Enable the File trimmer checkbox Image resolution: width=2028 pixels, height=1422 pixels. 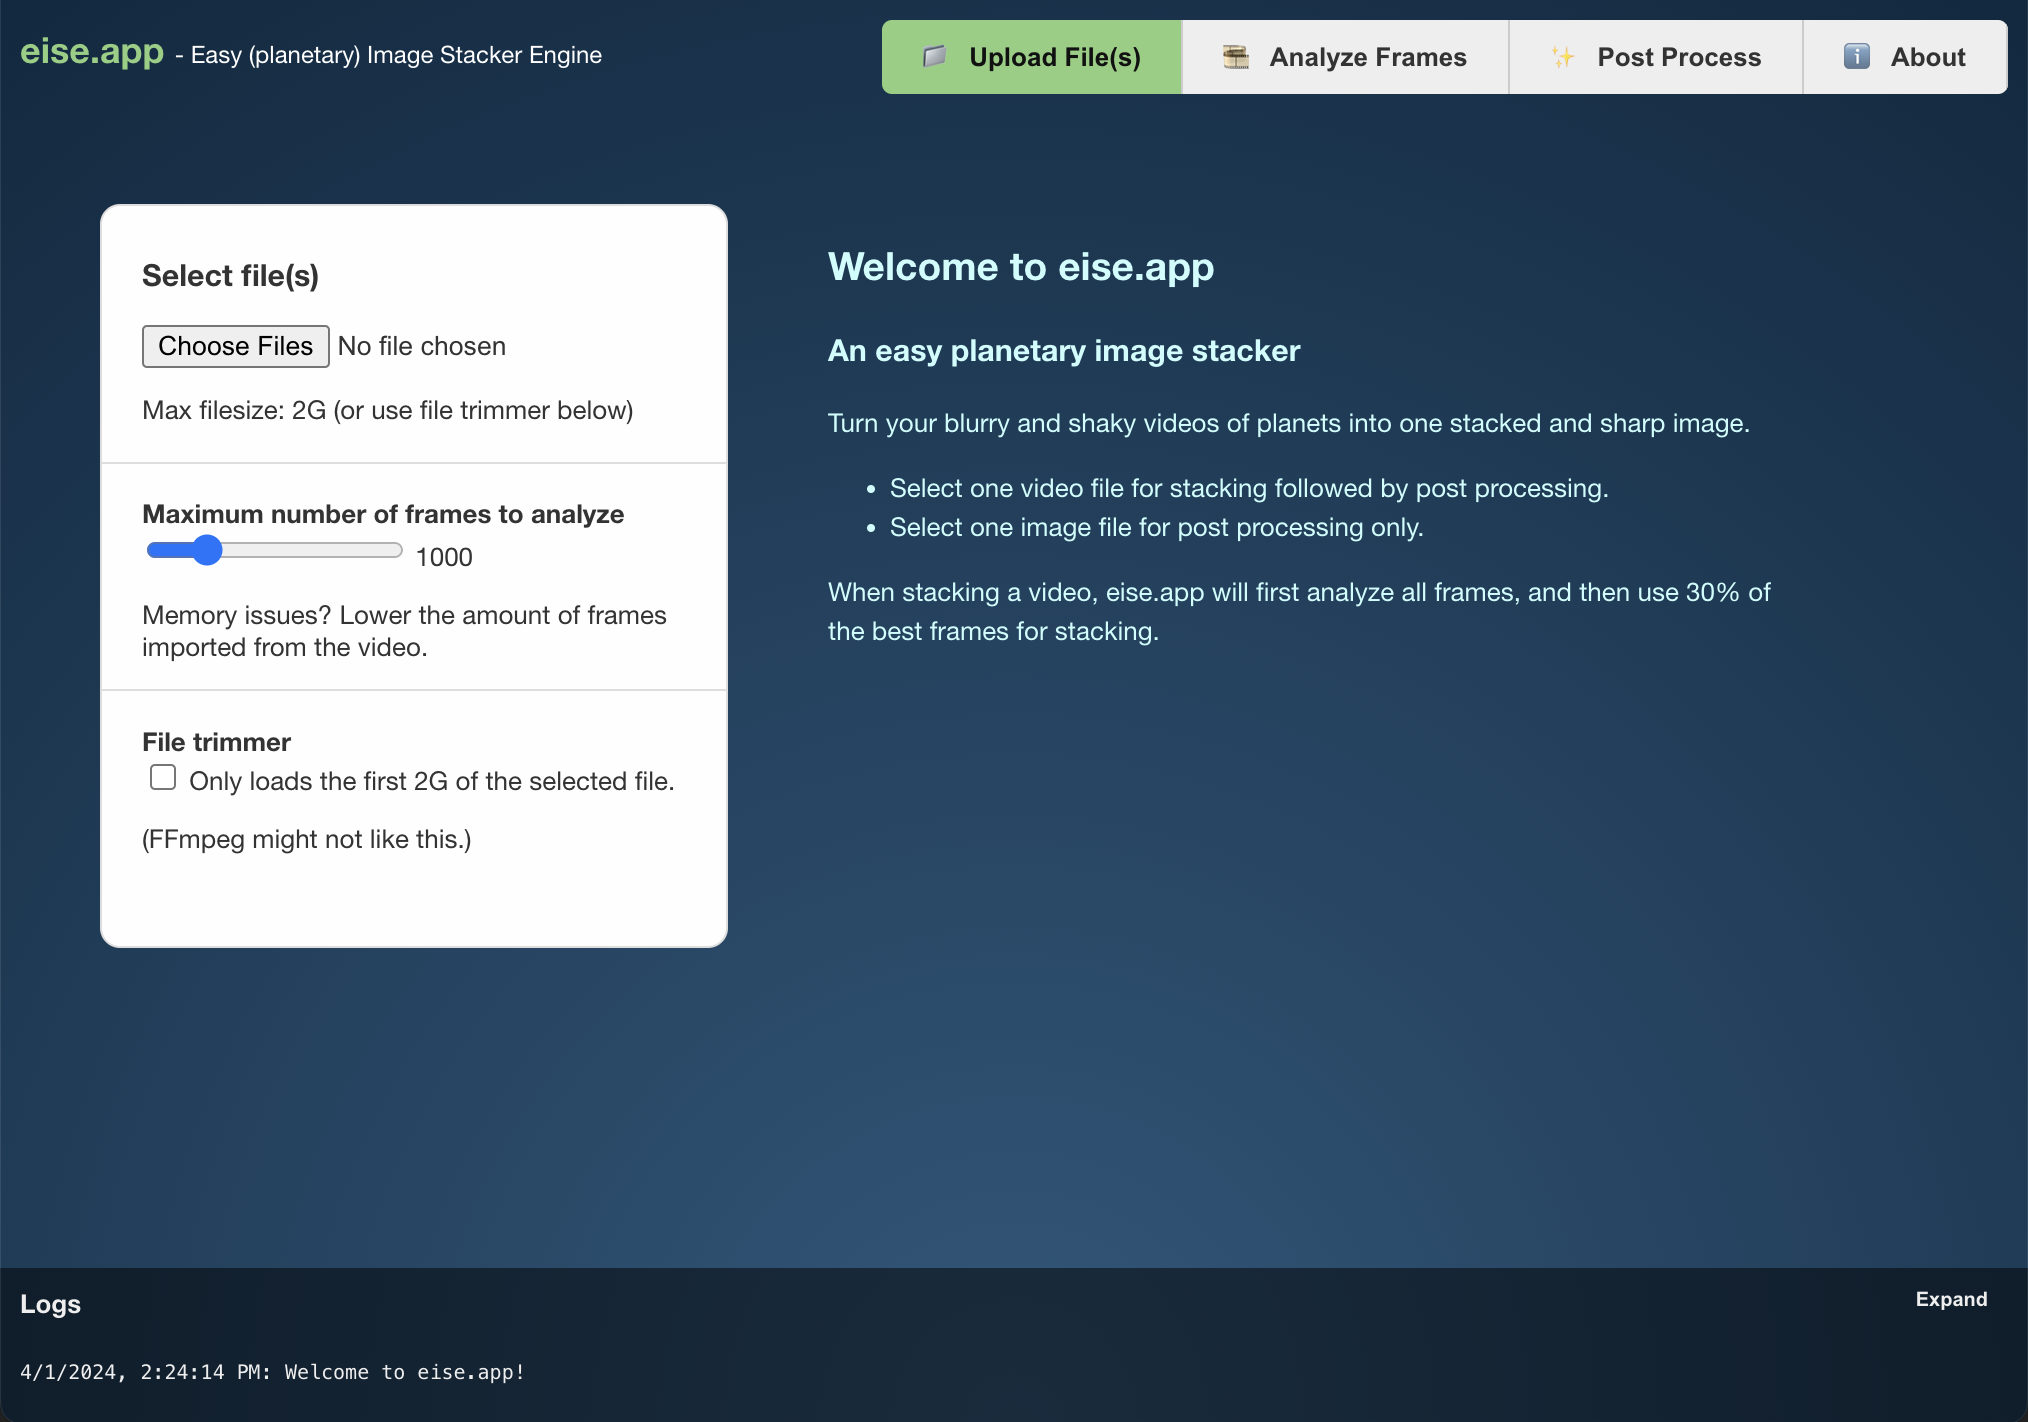(x=163, y=778)
